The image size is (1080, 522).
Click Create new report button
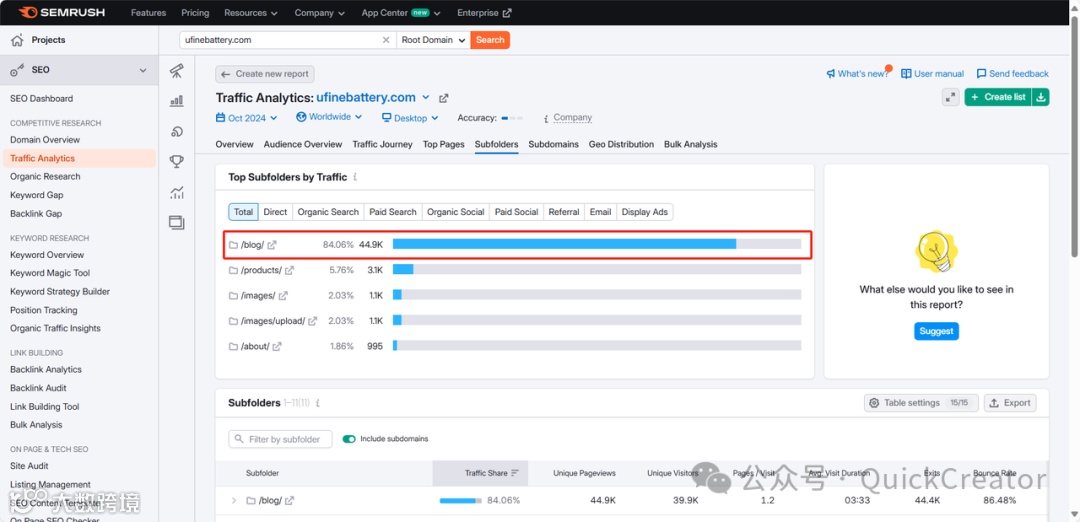point(265,74)
